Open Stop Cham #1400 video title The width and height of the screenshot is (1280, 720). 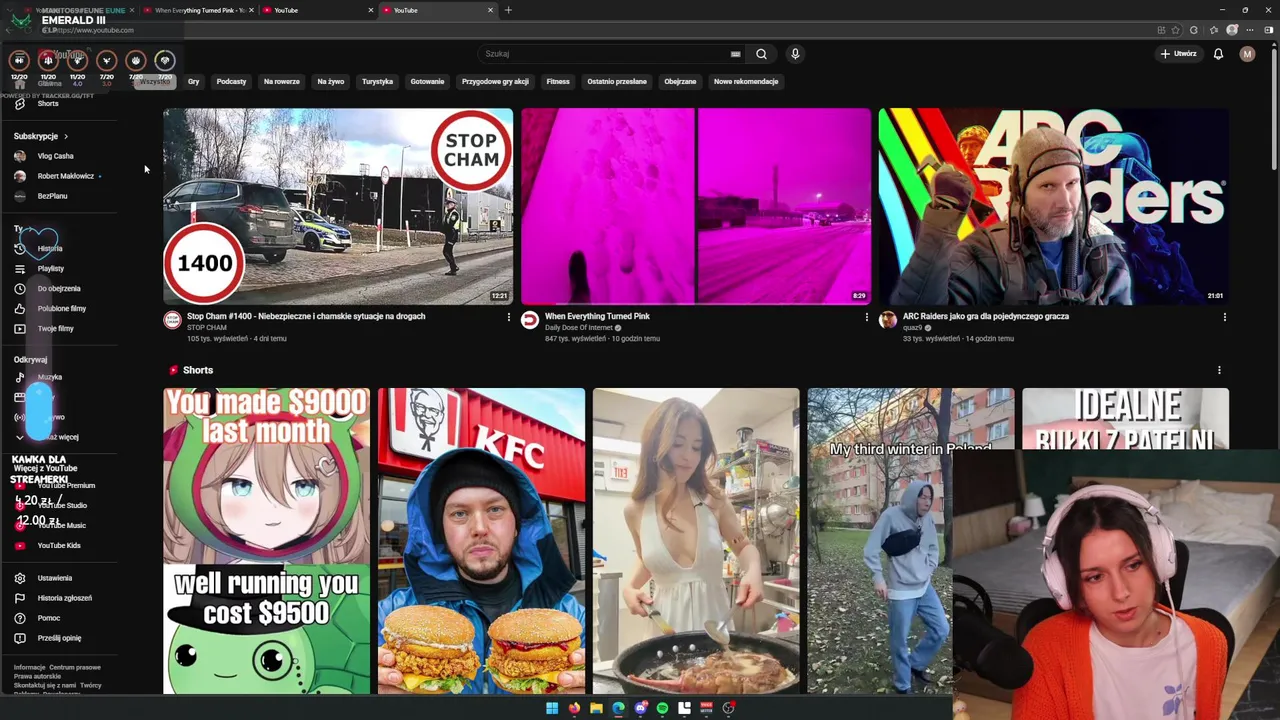tap(306, 316)
